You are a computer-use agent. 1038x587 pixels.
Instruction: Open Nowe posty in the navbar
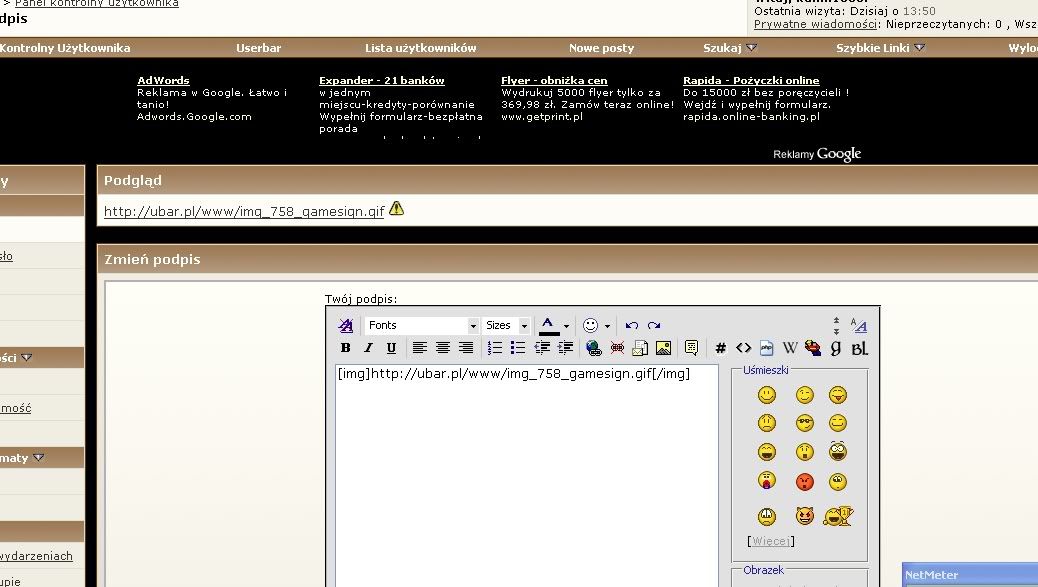(x=601, y=48)
